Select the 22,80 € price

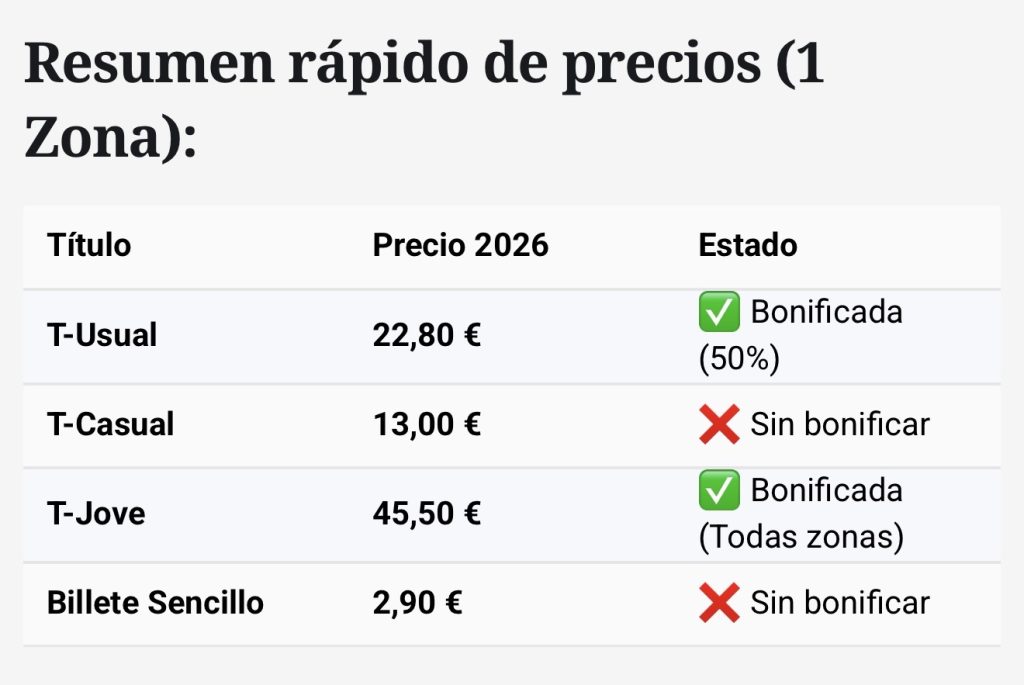click(x=427, y=335)
